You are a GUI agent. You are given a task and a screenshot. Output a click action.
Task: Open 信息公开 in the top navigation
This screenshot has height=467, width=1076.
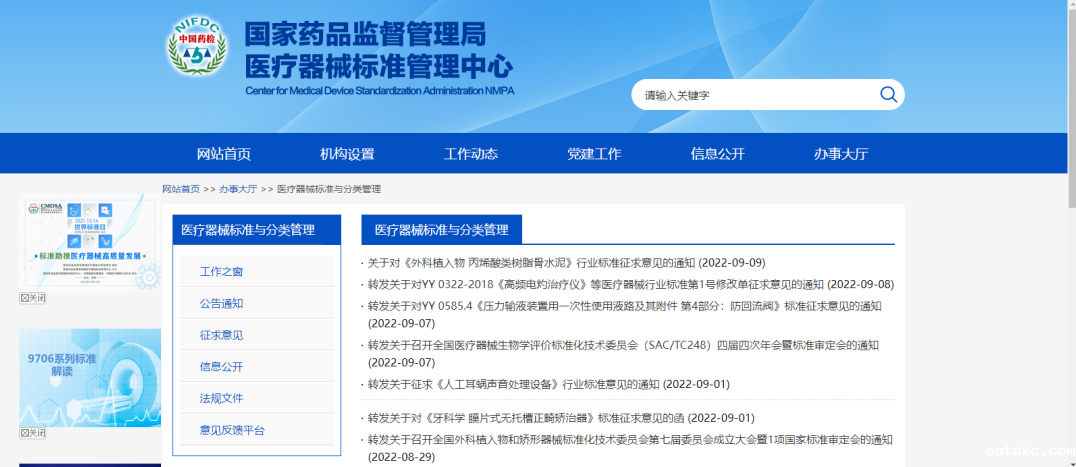pyautogui.click(x=718, y=154)
